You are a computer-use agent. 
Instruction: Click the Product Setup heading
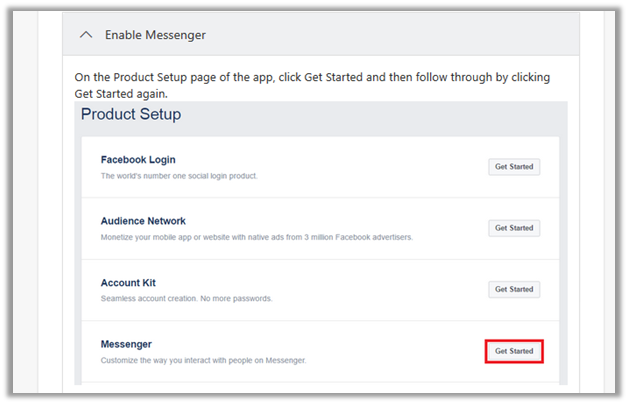(131, 114)
